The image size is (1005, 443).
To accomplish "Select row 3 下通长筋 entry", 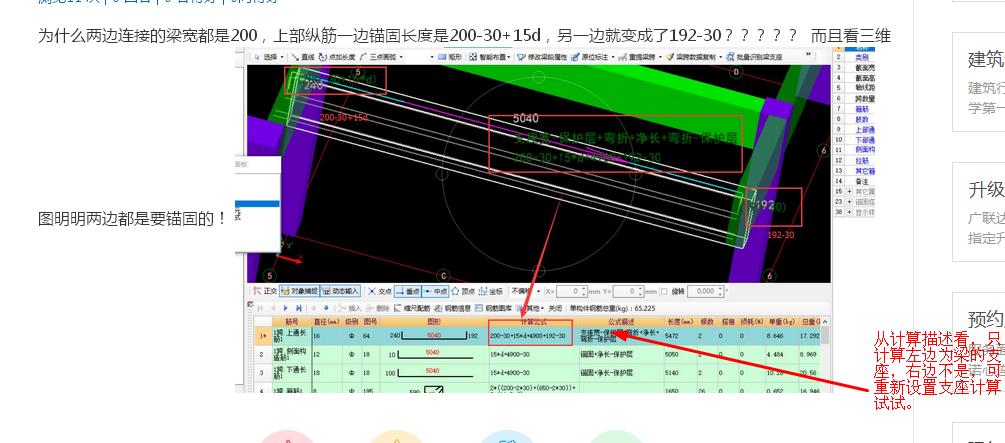I will (x=292, y=373).
